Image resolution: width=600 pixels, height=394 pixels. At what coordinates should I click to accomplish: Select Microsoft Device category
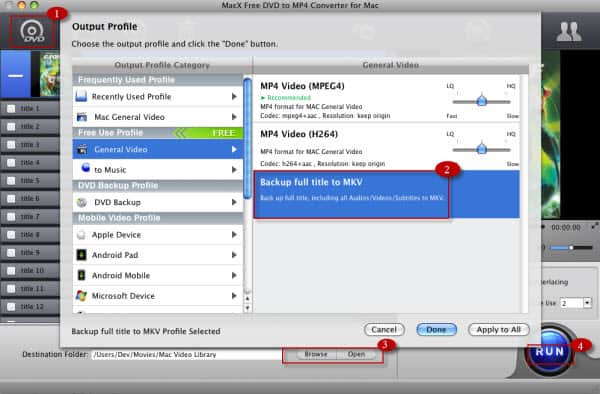click(158, 295)
